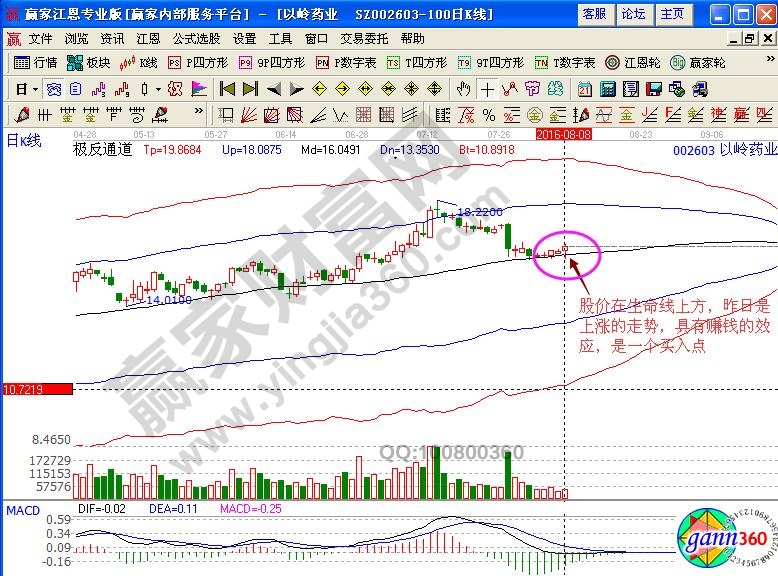Click the MACD indicator label
This screenshot has width=778, height=576.
tap(23, 510)
